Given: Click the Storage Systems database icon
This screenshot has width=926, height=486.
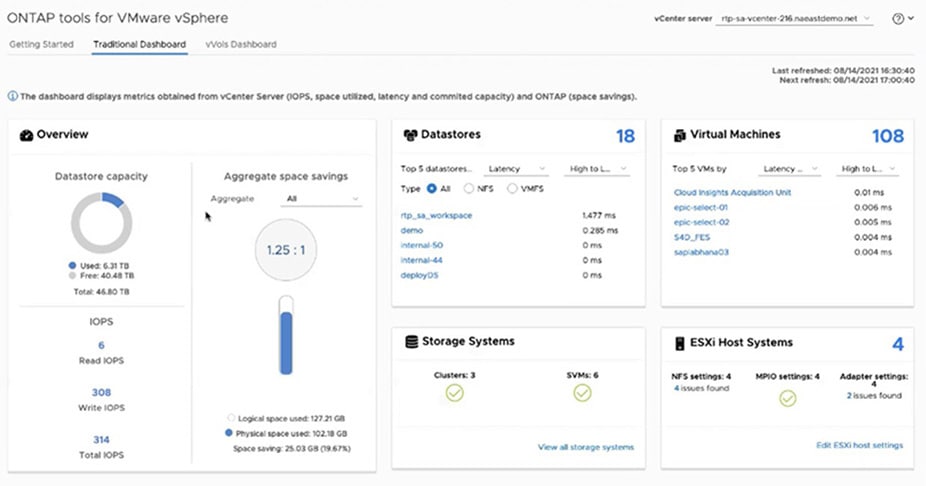Looking at the screenshot, I should point(412,342).
